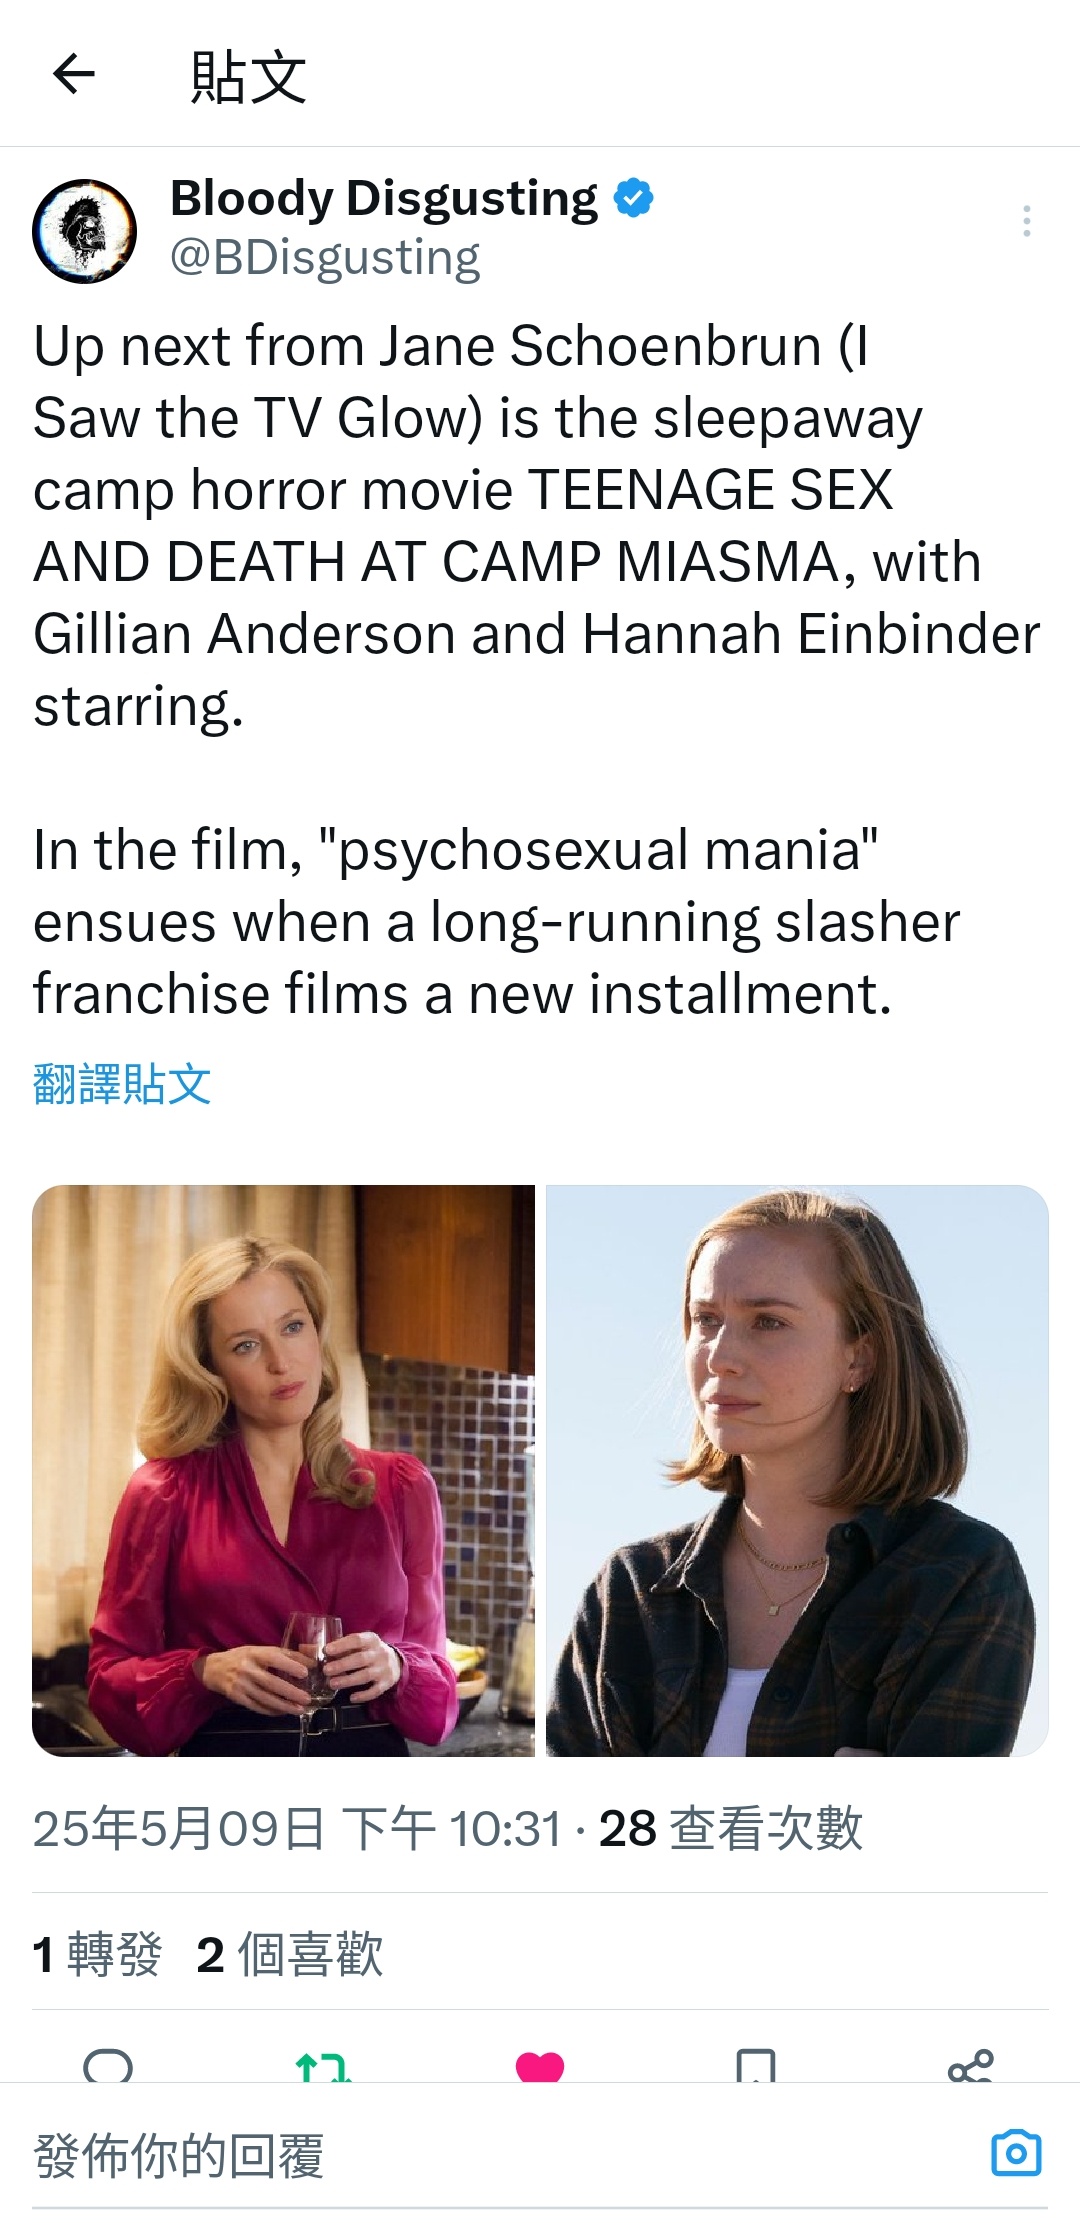
Task: Show the 2 個喜歡 likes list
Action: pyautogui.click(x=290, y=1954)
